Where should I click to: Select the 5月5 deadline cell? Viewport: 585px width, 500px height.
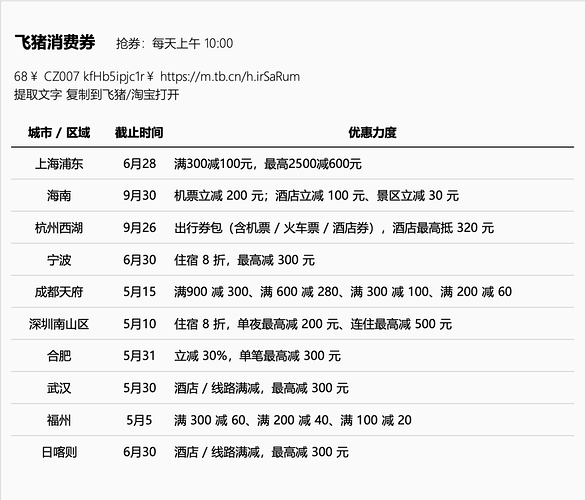139,420
